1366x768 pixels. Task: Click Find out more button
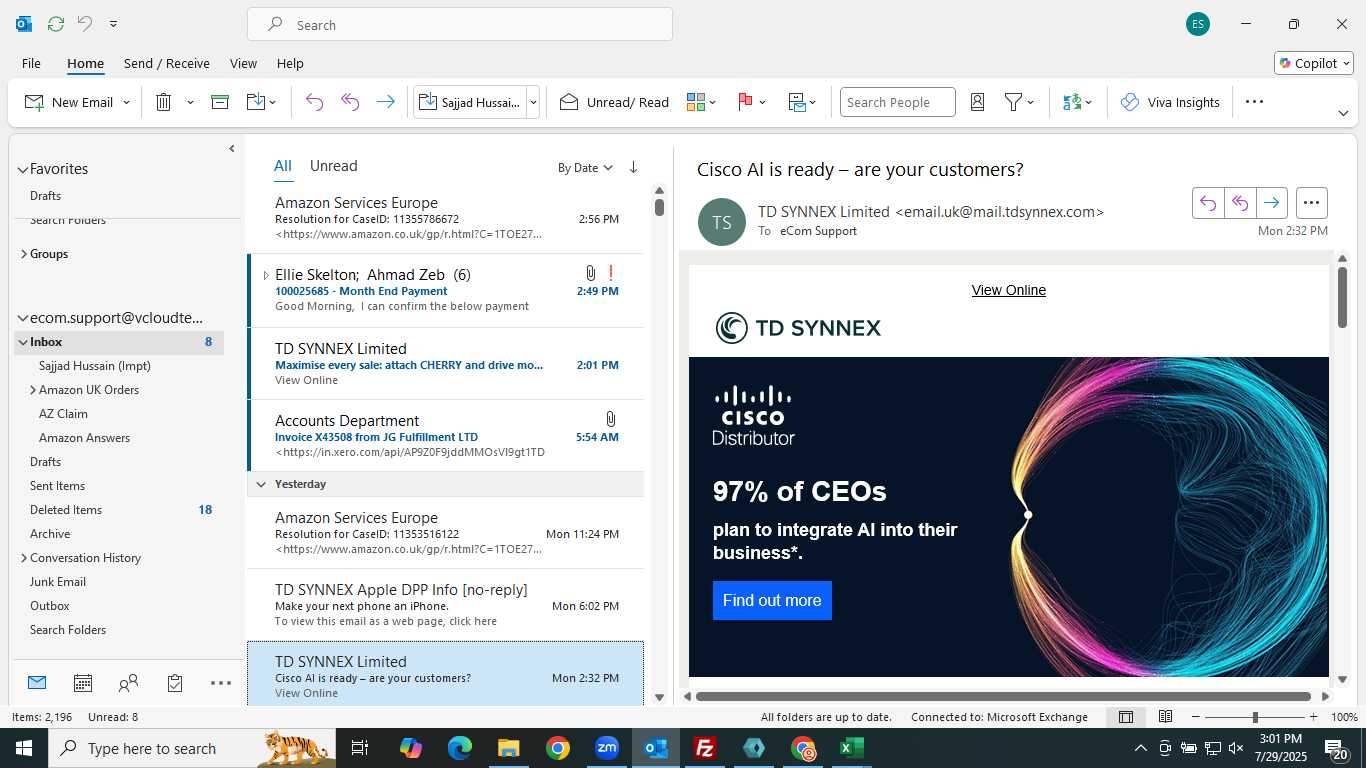[x=772, y=600]
